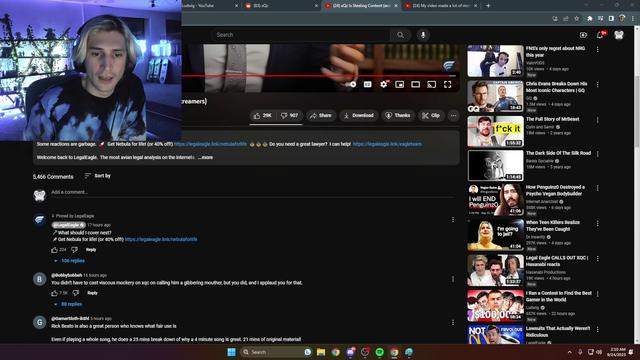Share the video
Screen dimensions: 640x360
click(x=321, y=116)
